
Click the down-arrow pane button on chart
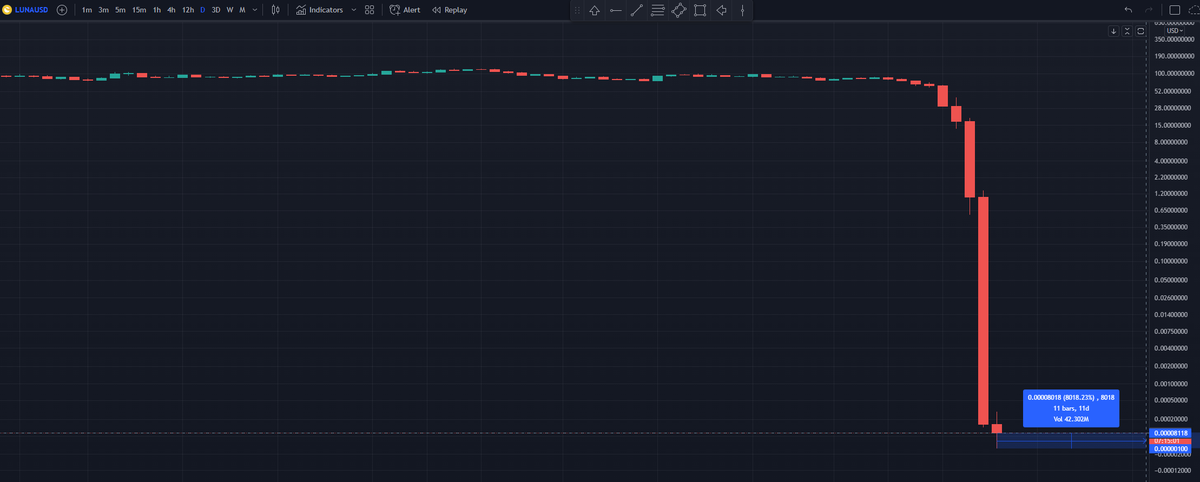(x=1114, y=32)
